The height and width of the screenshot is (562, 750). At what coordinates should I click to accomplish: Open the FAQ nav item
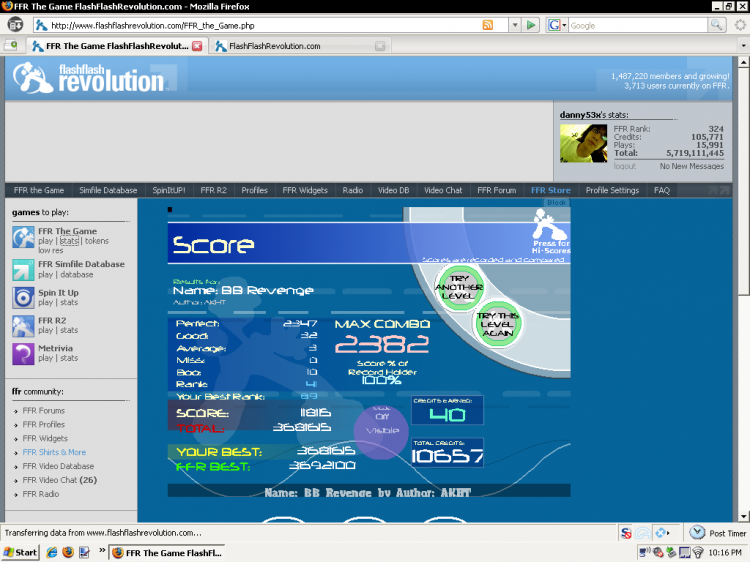[662, 190]
